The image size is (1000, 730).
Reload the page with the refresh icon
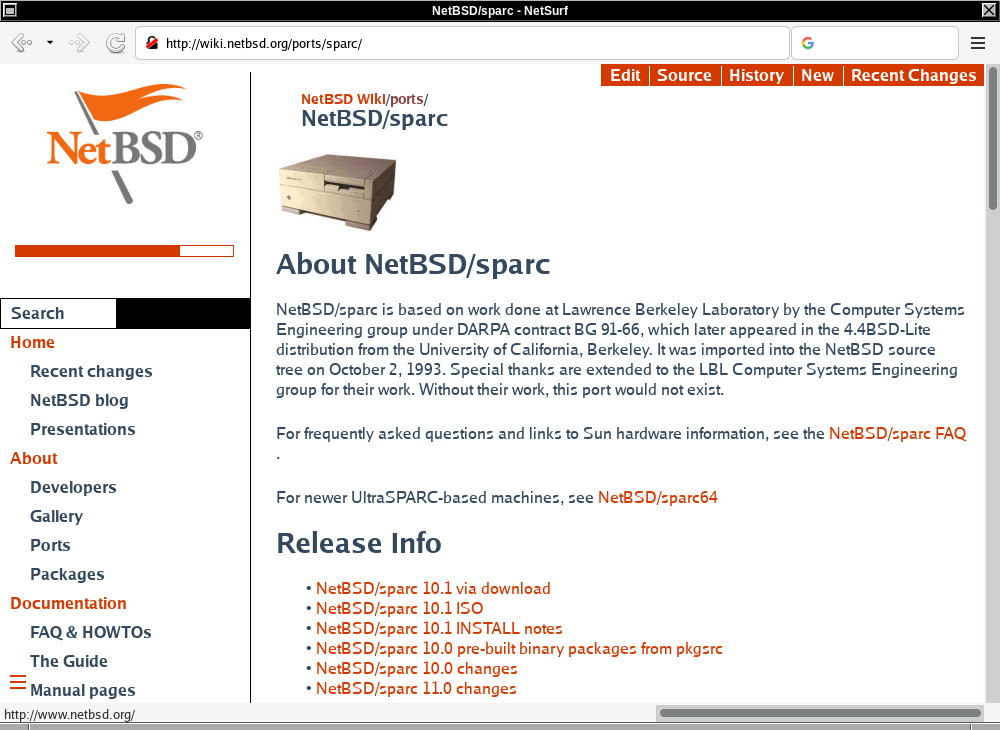coord(115,43)
